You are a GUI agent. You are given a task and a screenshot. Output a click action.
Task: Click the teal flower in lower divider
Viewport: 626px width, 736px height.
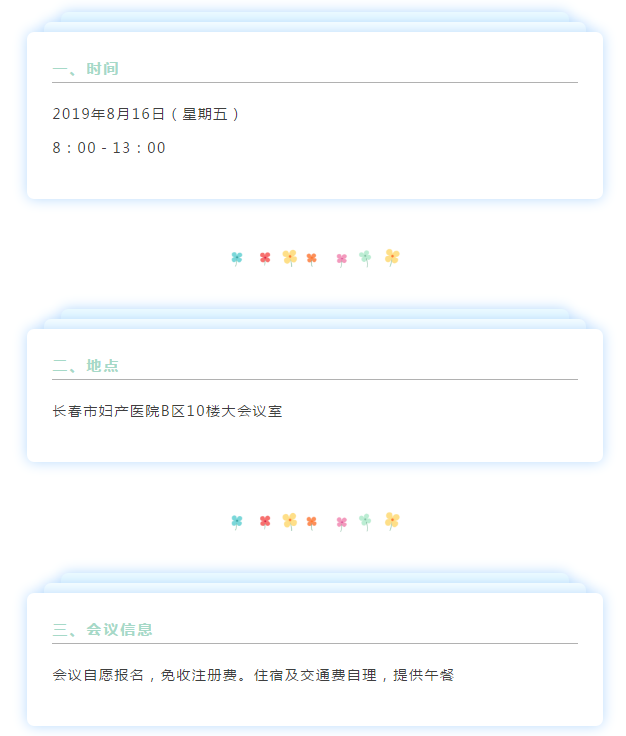pyautogui.click(x=237, y=522)
